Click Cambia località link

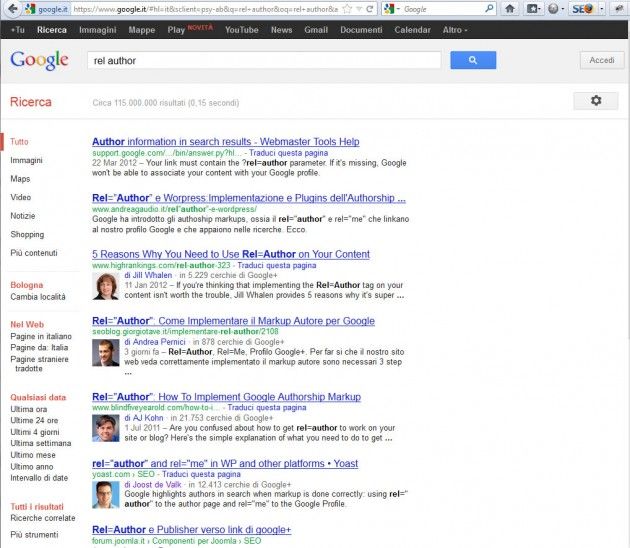point(38,297)
